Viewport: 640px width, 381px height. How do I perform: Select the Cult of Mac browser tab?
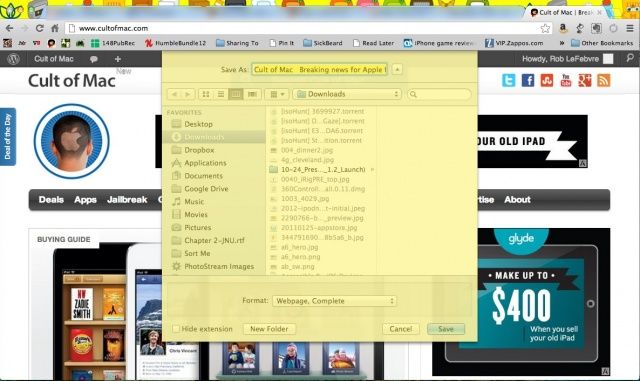pyautogui.click(x=566, y=13)
